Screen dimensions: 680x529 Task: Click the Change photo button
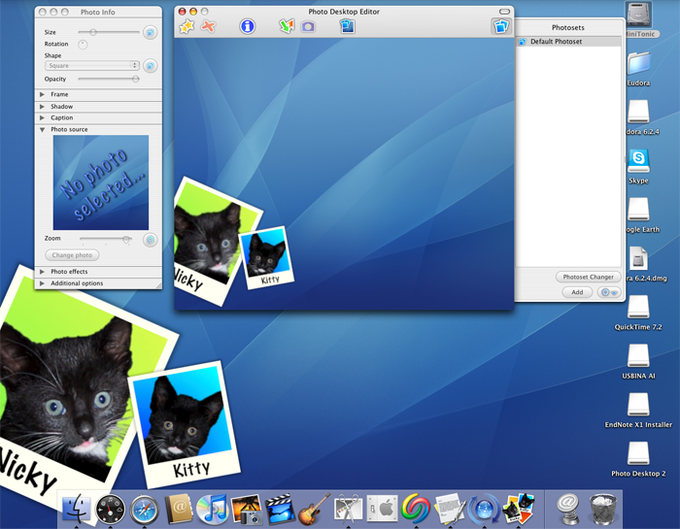pos(72,255)
